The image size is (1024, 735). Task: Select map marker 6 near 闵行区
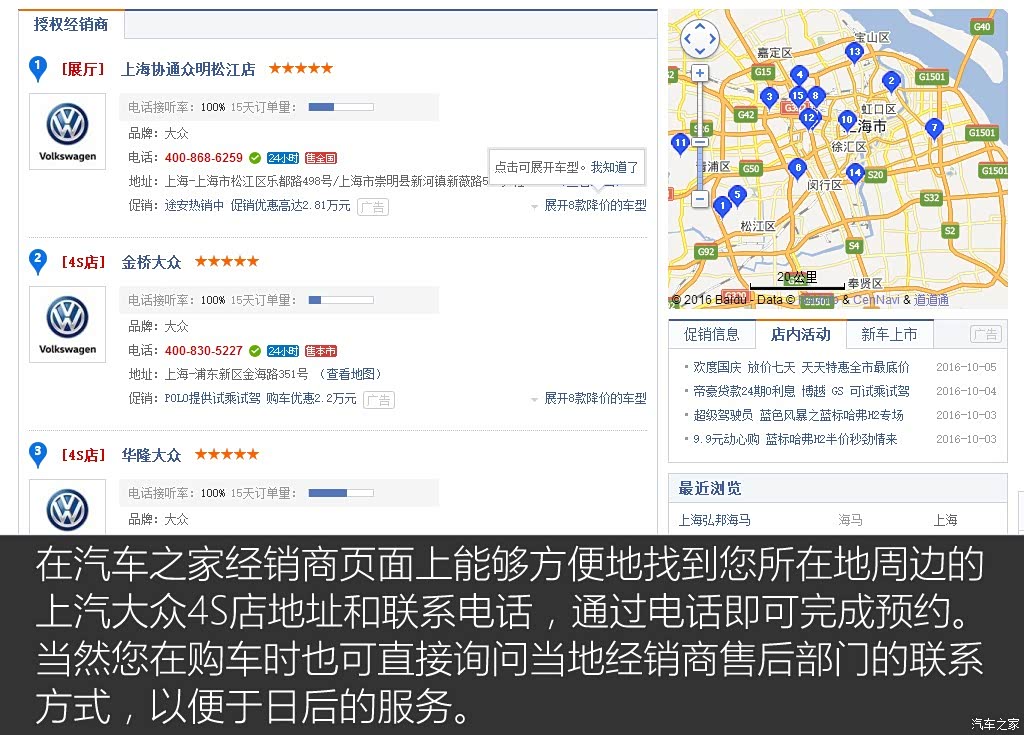tap(797, 169)
